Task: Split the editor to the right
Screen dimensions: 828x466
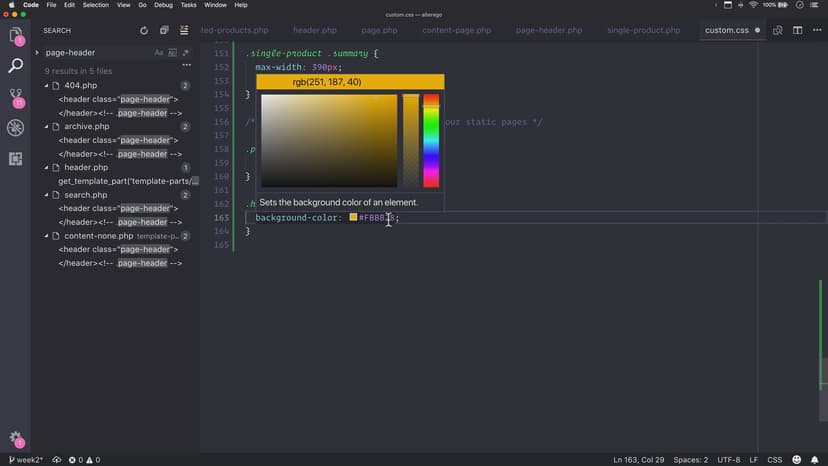Action: [x=797, y=31]
